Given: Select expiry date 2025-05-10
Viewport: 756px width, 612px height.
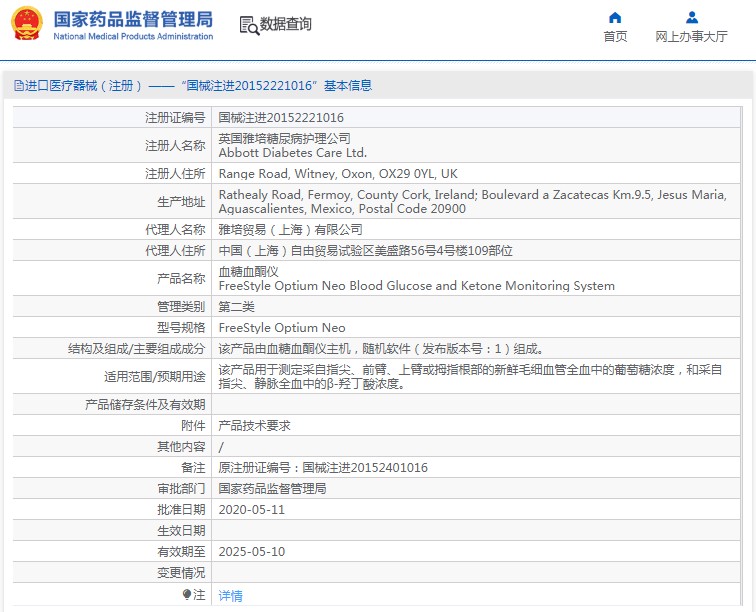Looking at the screenshot, I should (252, 552).
